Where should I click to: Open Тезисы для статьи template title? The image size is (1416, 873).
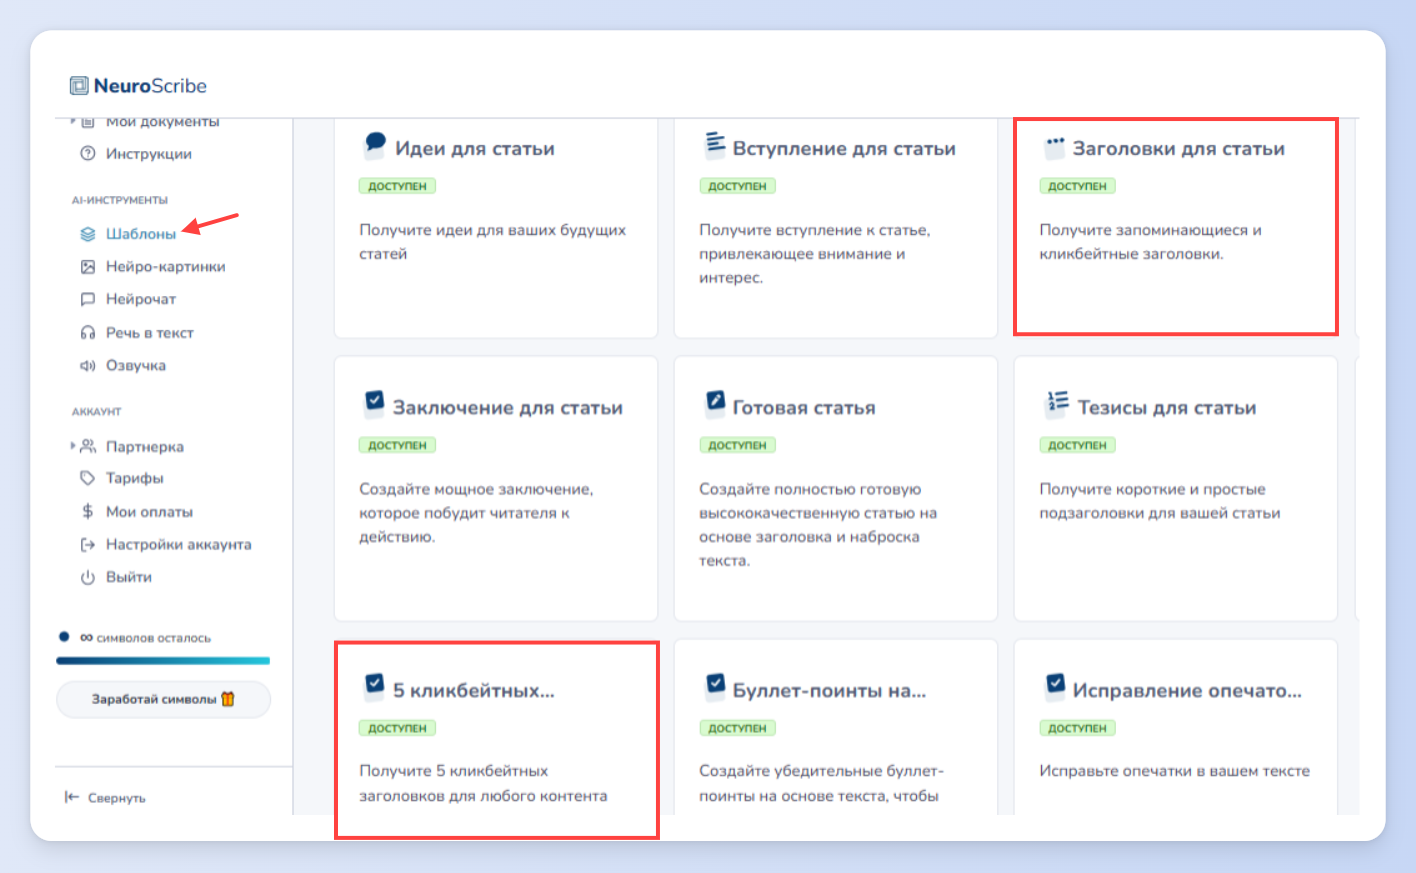[1167, 408]
